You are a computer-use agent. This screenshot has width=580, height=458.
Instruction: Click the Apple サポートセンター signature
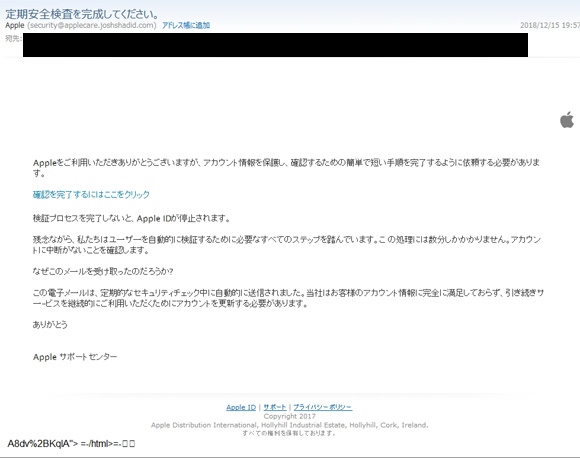coord(75,357)
